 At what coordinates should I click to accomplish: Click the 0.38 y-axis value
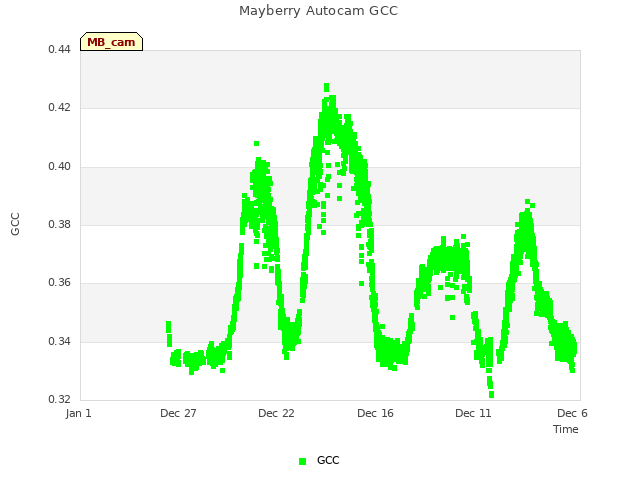[x=59, y=224]
